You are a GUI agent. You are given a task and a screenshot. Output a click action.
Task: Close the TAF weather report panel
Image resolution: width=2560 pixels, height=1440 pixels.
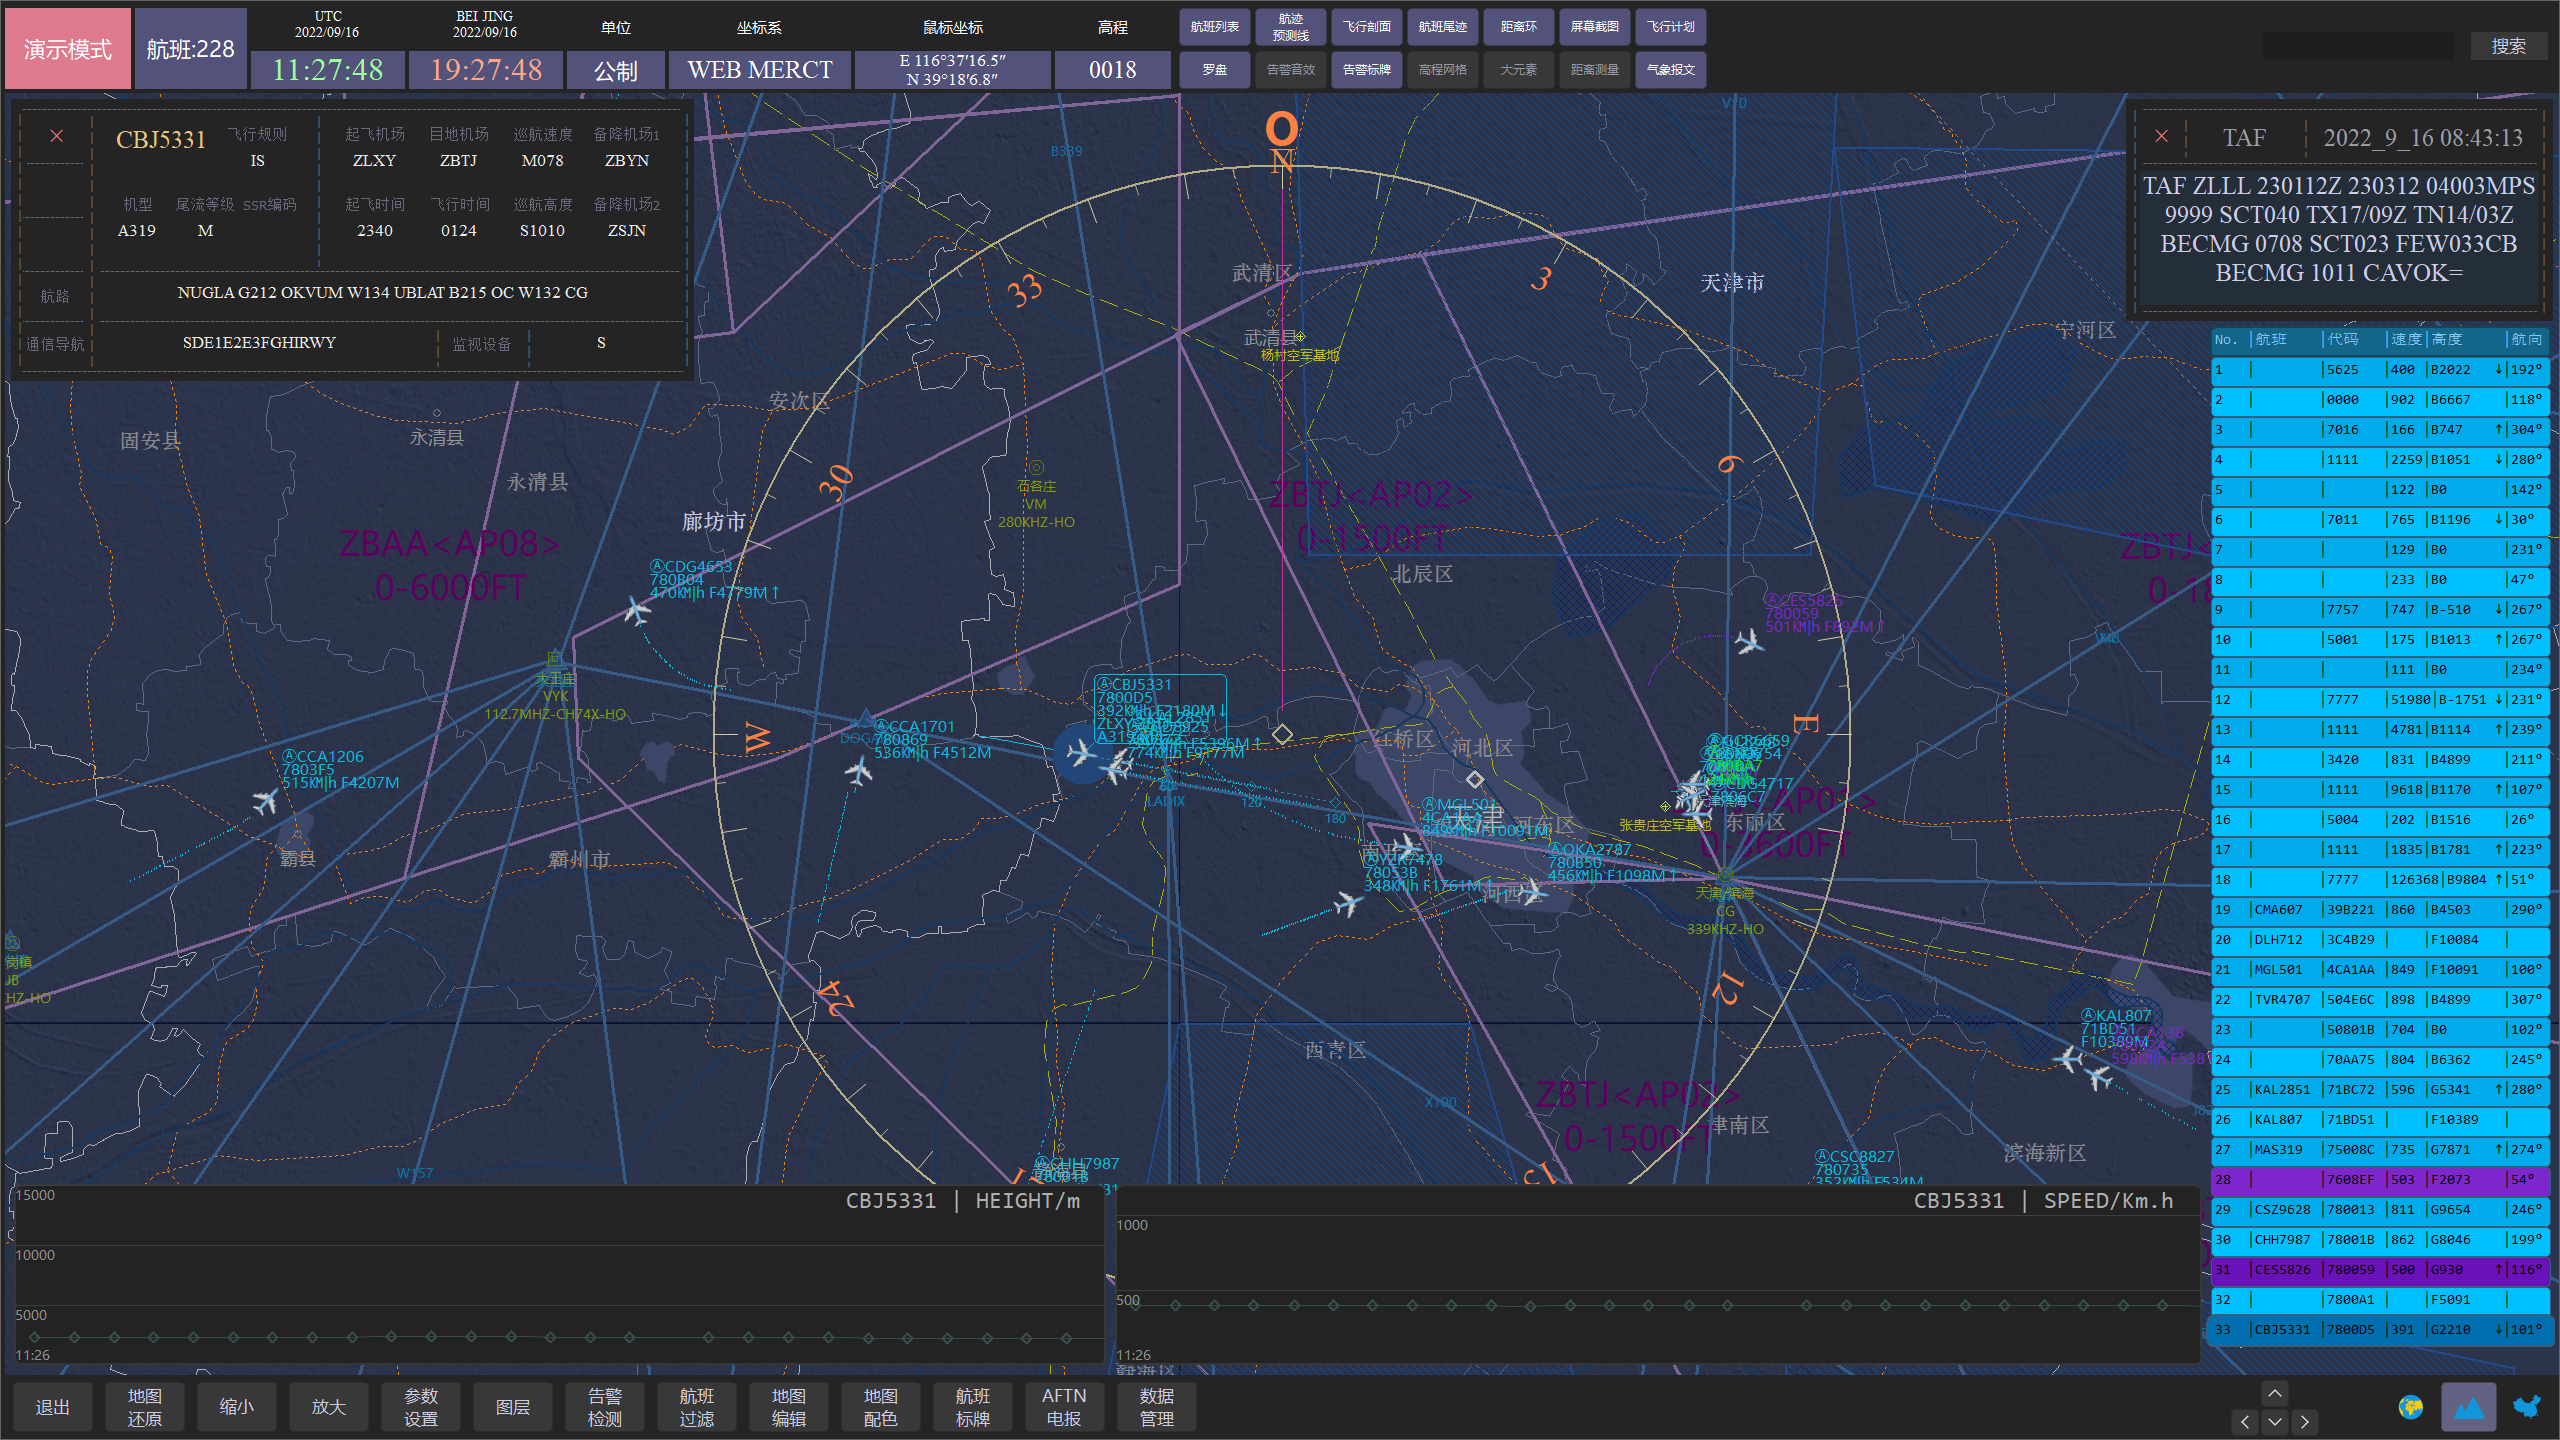(x=2162, y=136)
